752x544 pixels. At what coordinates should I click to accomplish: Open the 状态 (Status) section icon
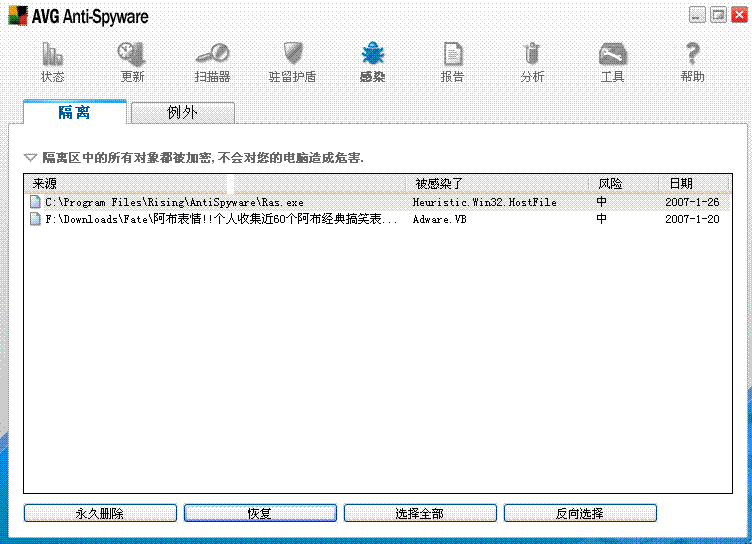point(52,54)
